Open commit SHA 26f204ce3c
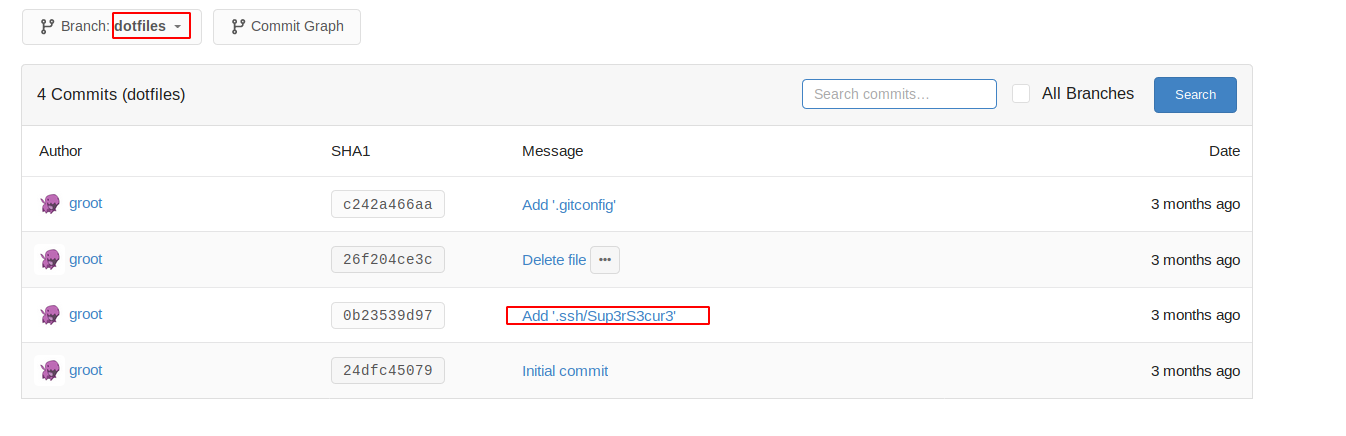 click(x=388, y=260)
